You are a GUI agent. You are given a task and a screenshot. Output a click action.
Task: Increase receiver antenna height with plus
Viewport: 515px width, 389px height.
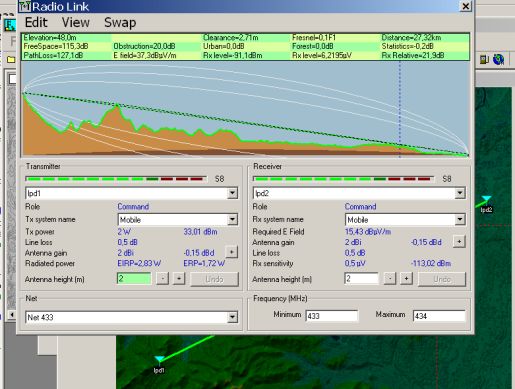pos(406,279)
